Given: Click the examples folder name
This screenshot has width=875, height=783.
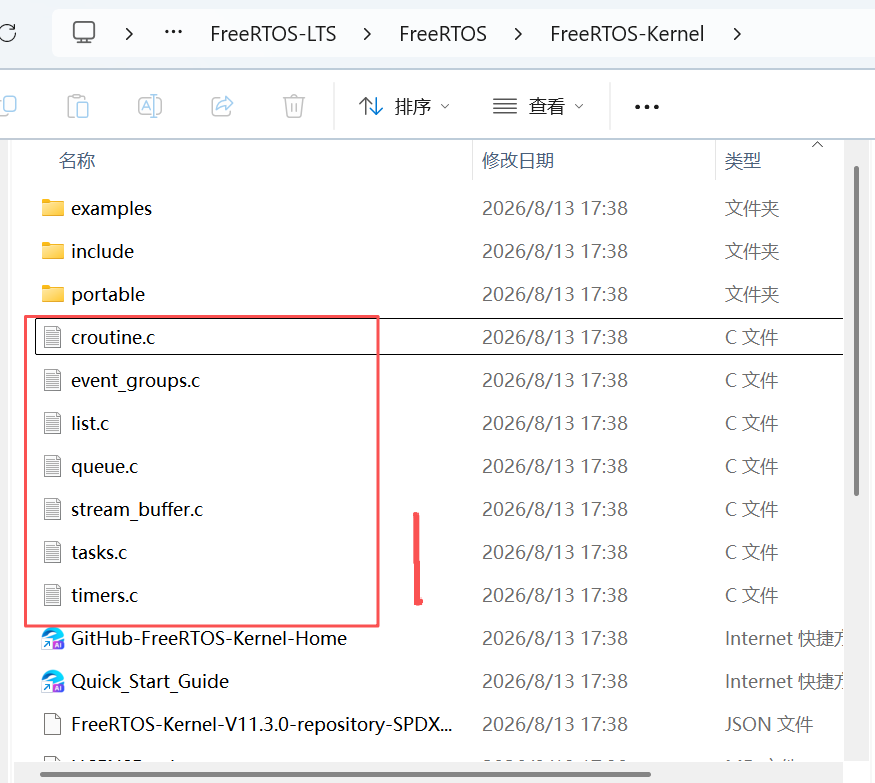Looking at the screenshot, I should (111, 208).
